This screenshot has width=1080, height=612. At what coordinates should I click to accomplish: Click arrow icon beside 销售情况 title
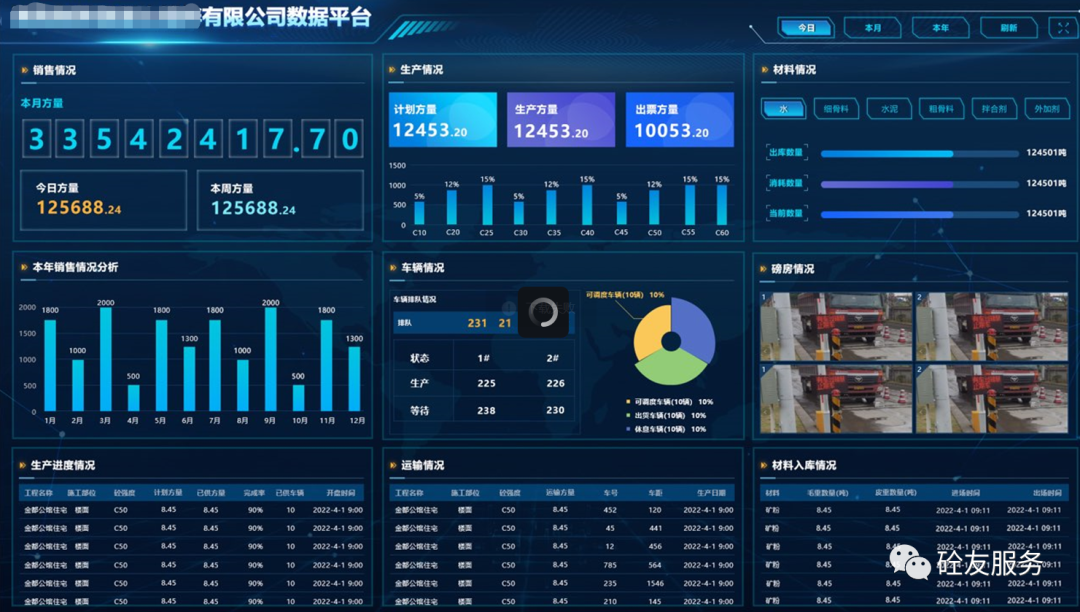[23, 70]
